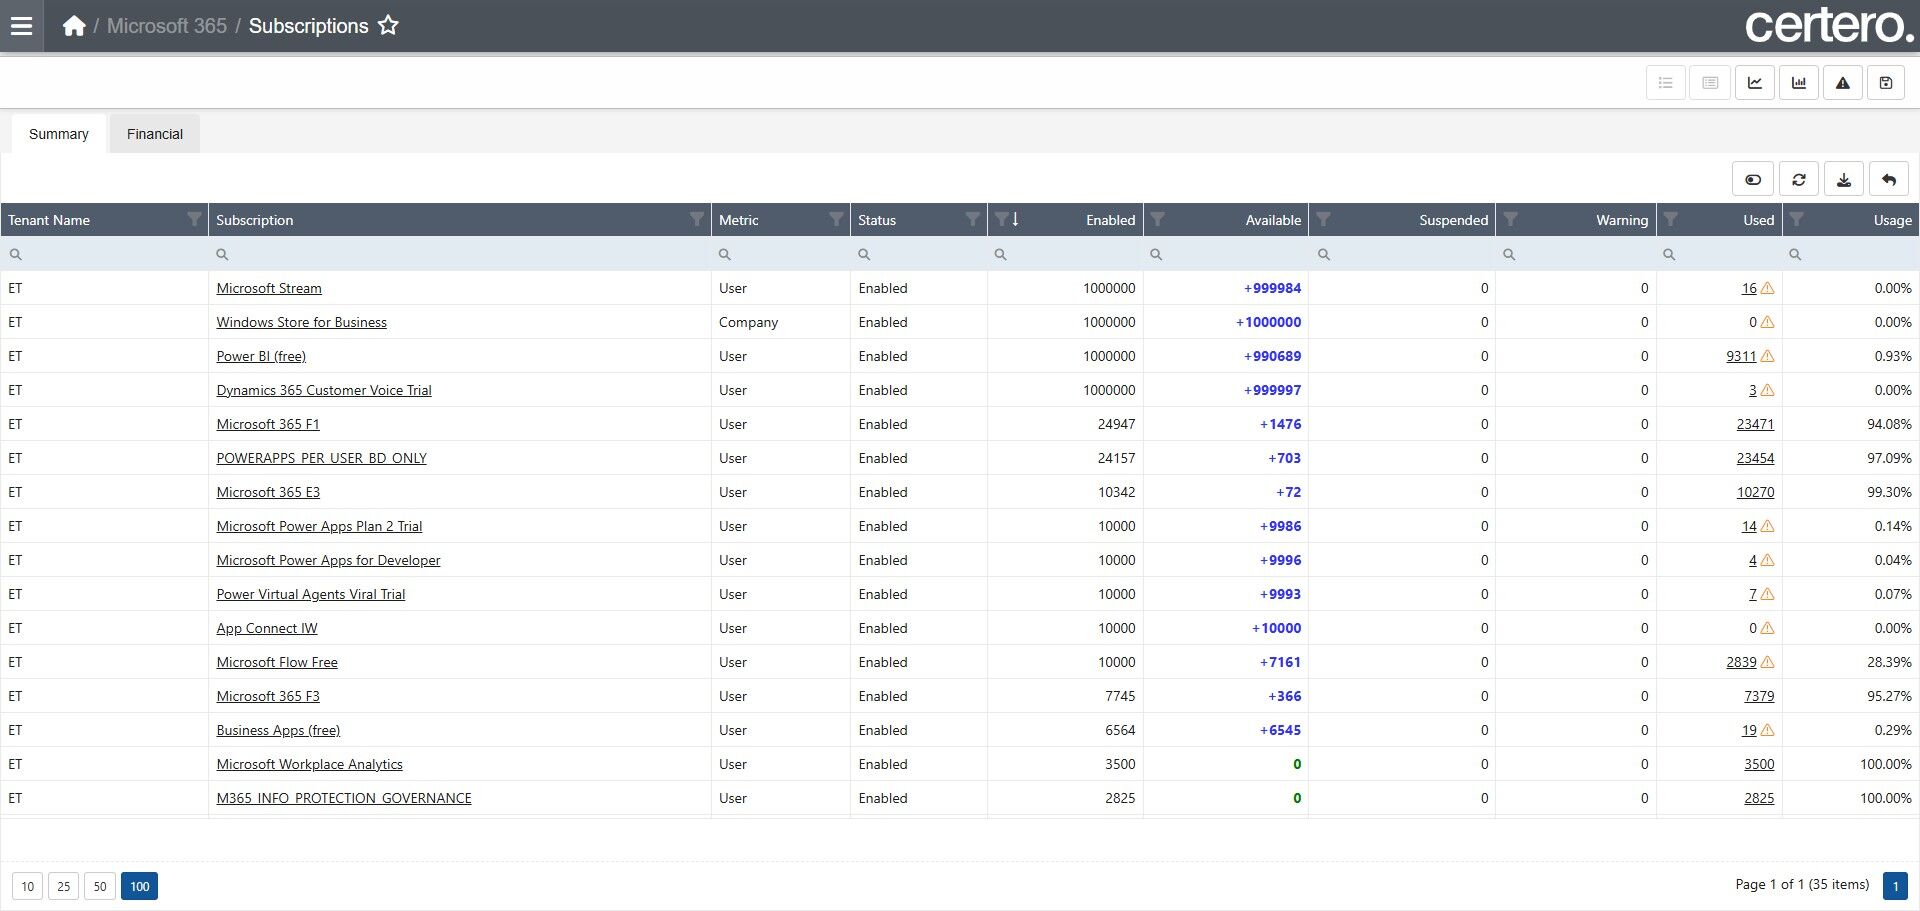1920x911 pixels.
Task: Toggle the grid switch button
Action: pos(1753,180)
